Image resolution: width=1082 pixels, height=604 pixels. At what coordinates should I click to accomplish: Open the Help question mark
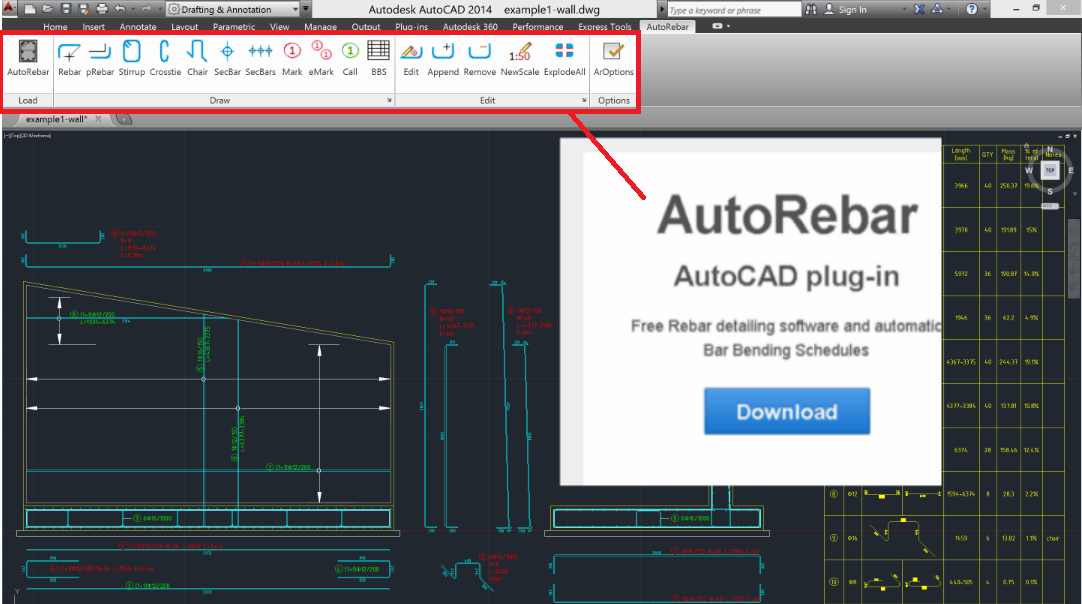click(x=972, y=9)
